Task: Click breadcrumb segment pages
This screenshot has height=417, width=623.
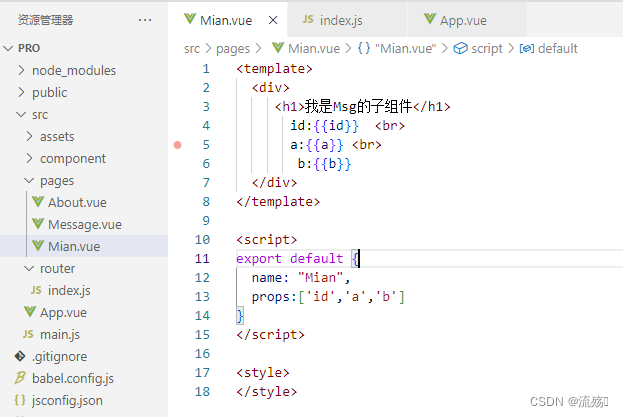Action: point(233,49)
